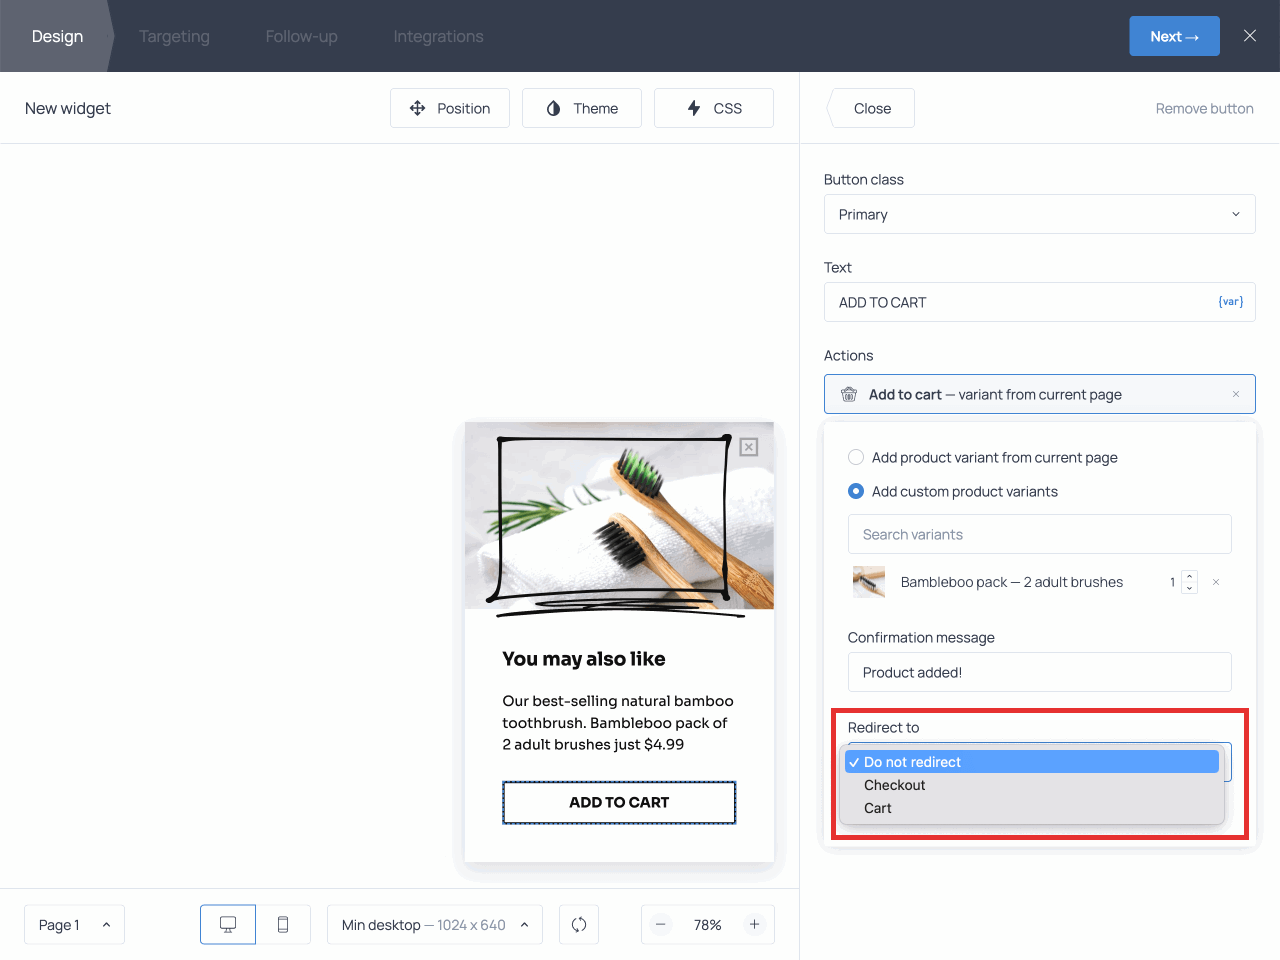Choose Cart from redirect options
1280x960 pixels.
click(878, 808)
